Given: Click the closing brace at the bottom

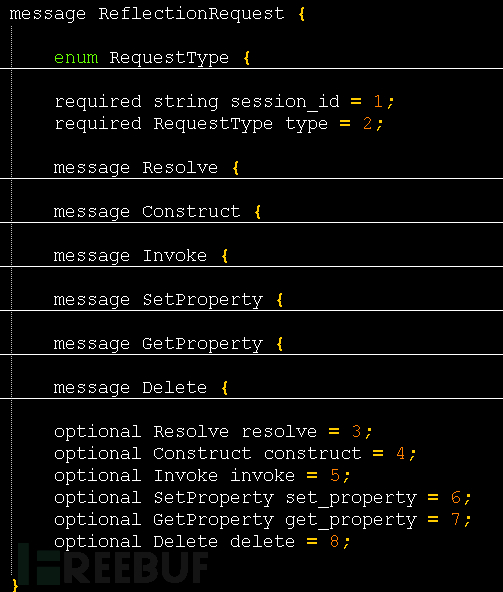Looking at the screenshot, I should [15, 585].
